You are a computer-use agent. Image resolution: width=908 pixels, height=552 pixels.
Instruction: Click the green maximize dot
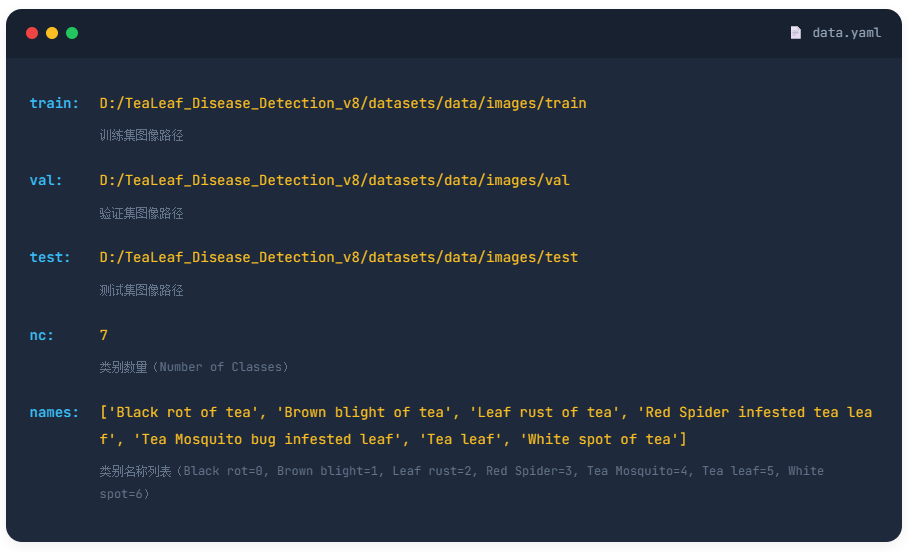pos(72,33)
